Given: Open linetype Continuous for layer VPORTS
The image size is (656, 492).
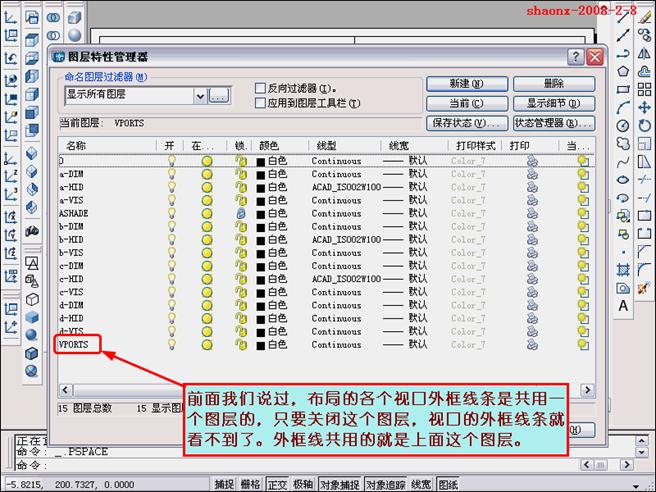Looking at the screenshot, I should 336,345.
